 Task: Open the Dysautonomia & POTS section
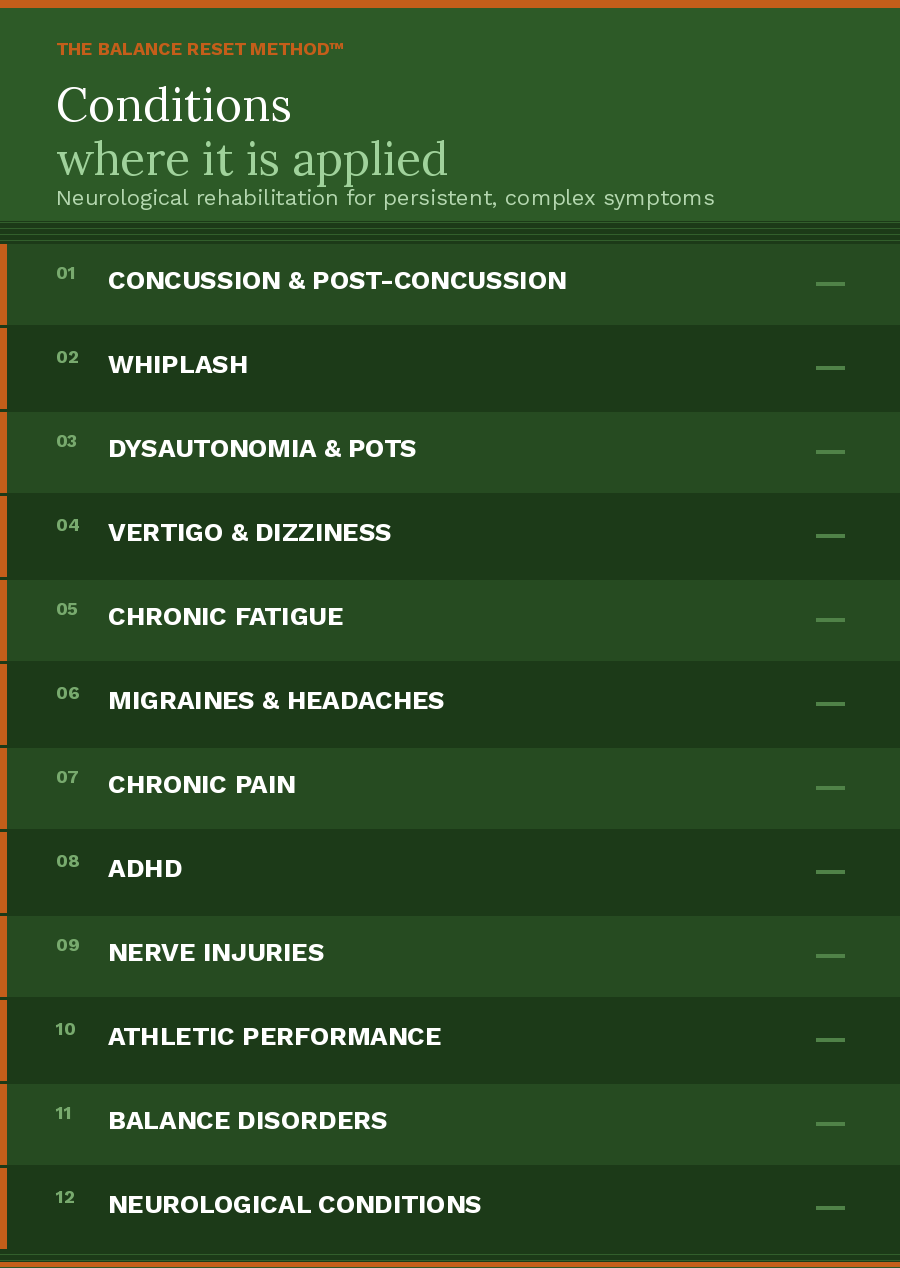coord(830,452)
